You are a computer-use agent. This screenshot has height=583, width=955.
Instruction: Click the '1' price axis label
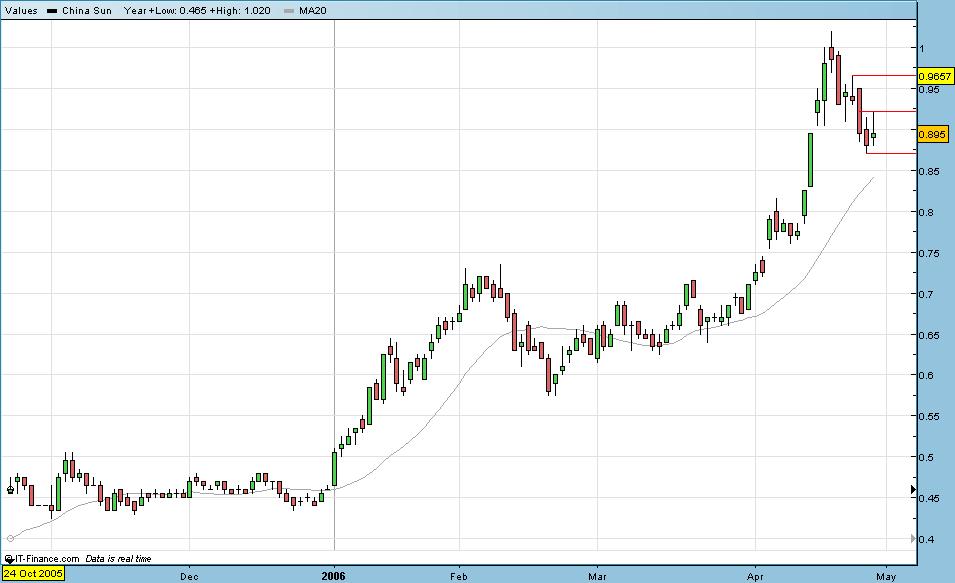coord(922,48)
